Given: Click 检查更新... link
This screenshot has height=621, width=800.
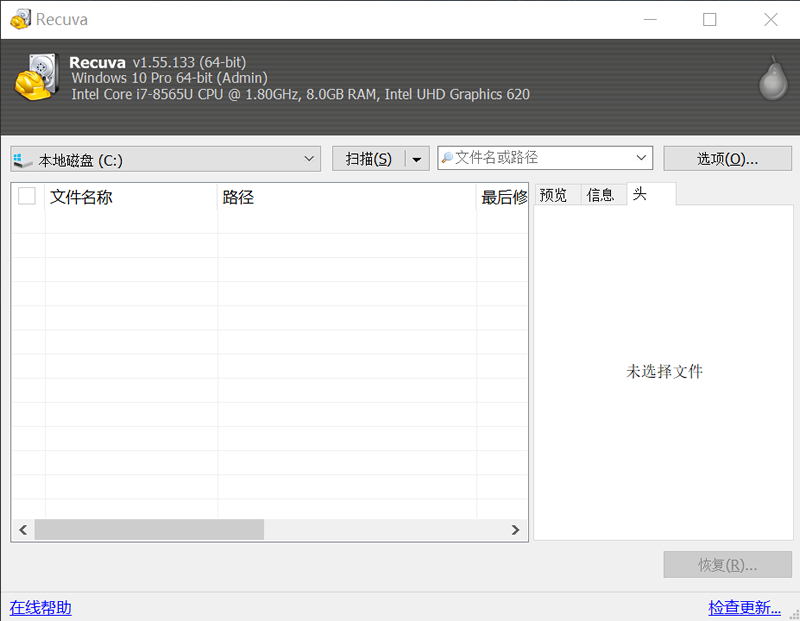Looking at the screenshot, I should click(744, 608).
